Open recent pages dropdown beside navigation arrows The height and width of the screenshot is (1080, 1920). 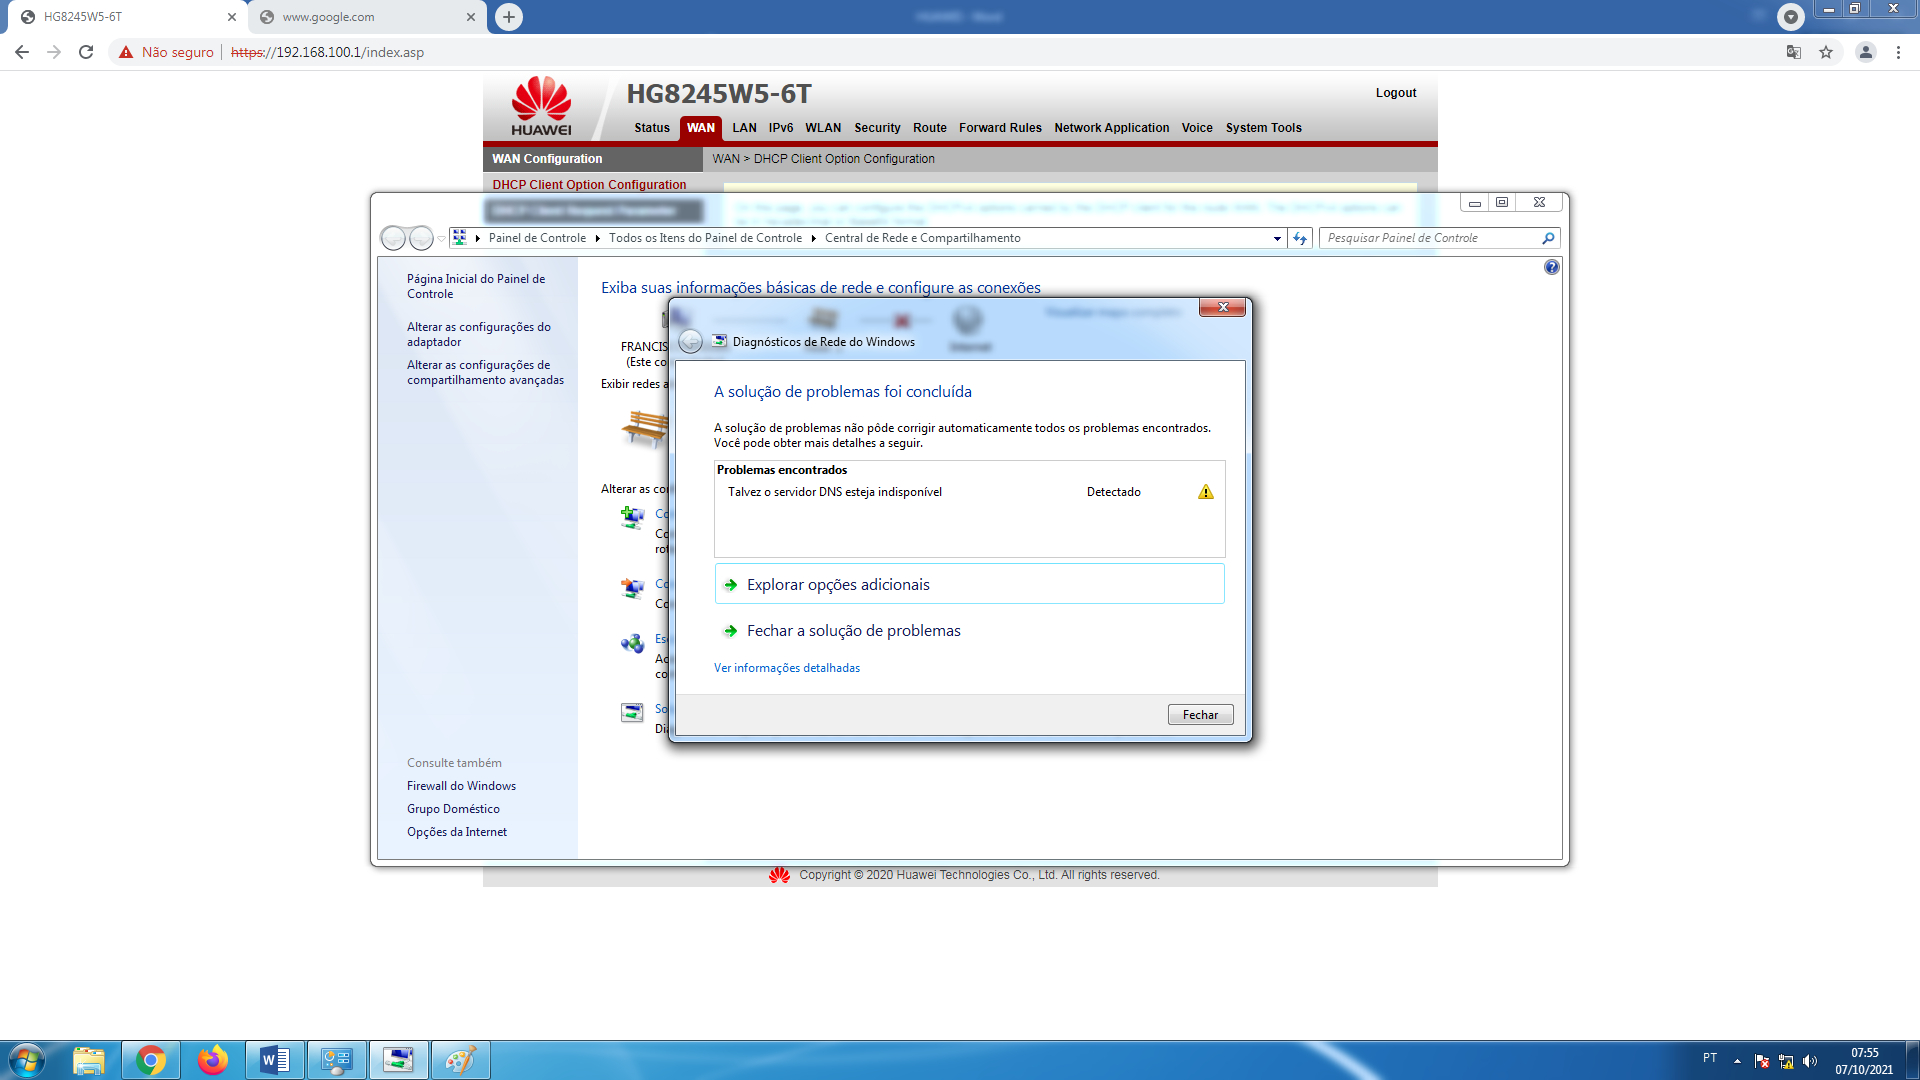click(441, 238)
